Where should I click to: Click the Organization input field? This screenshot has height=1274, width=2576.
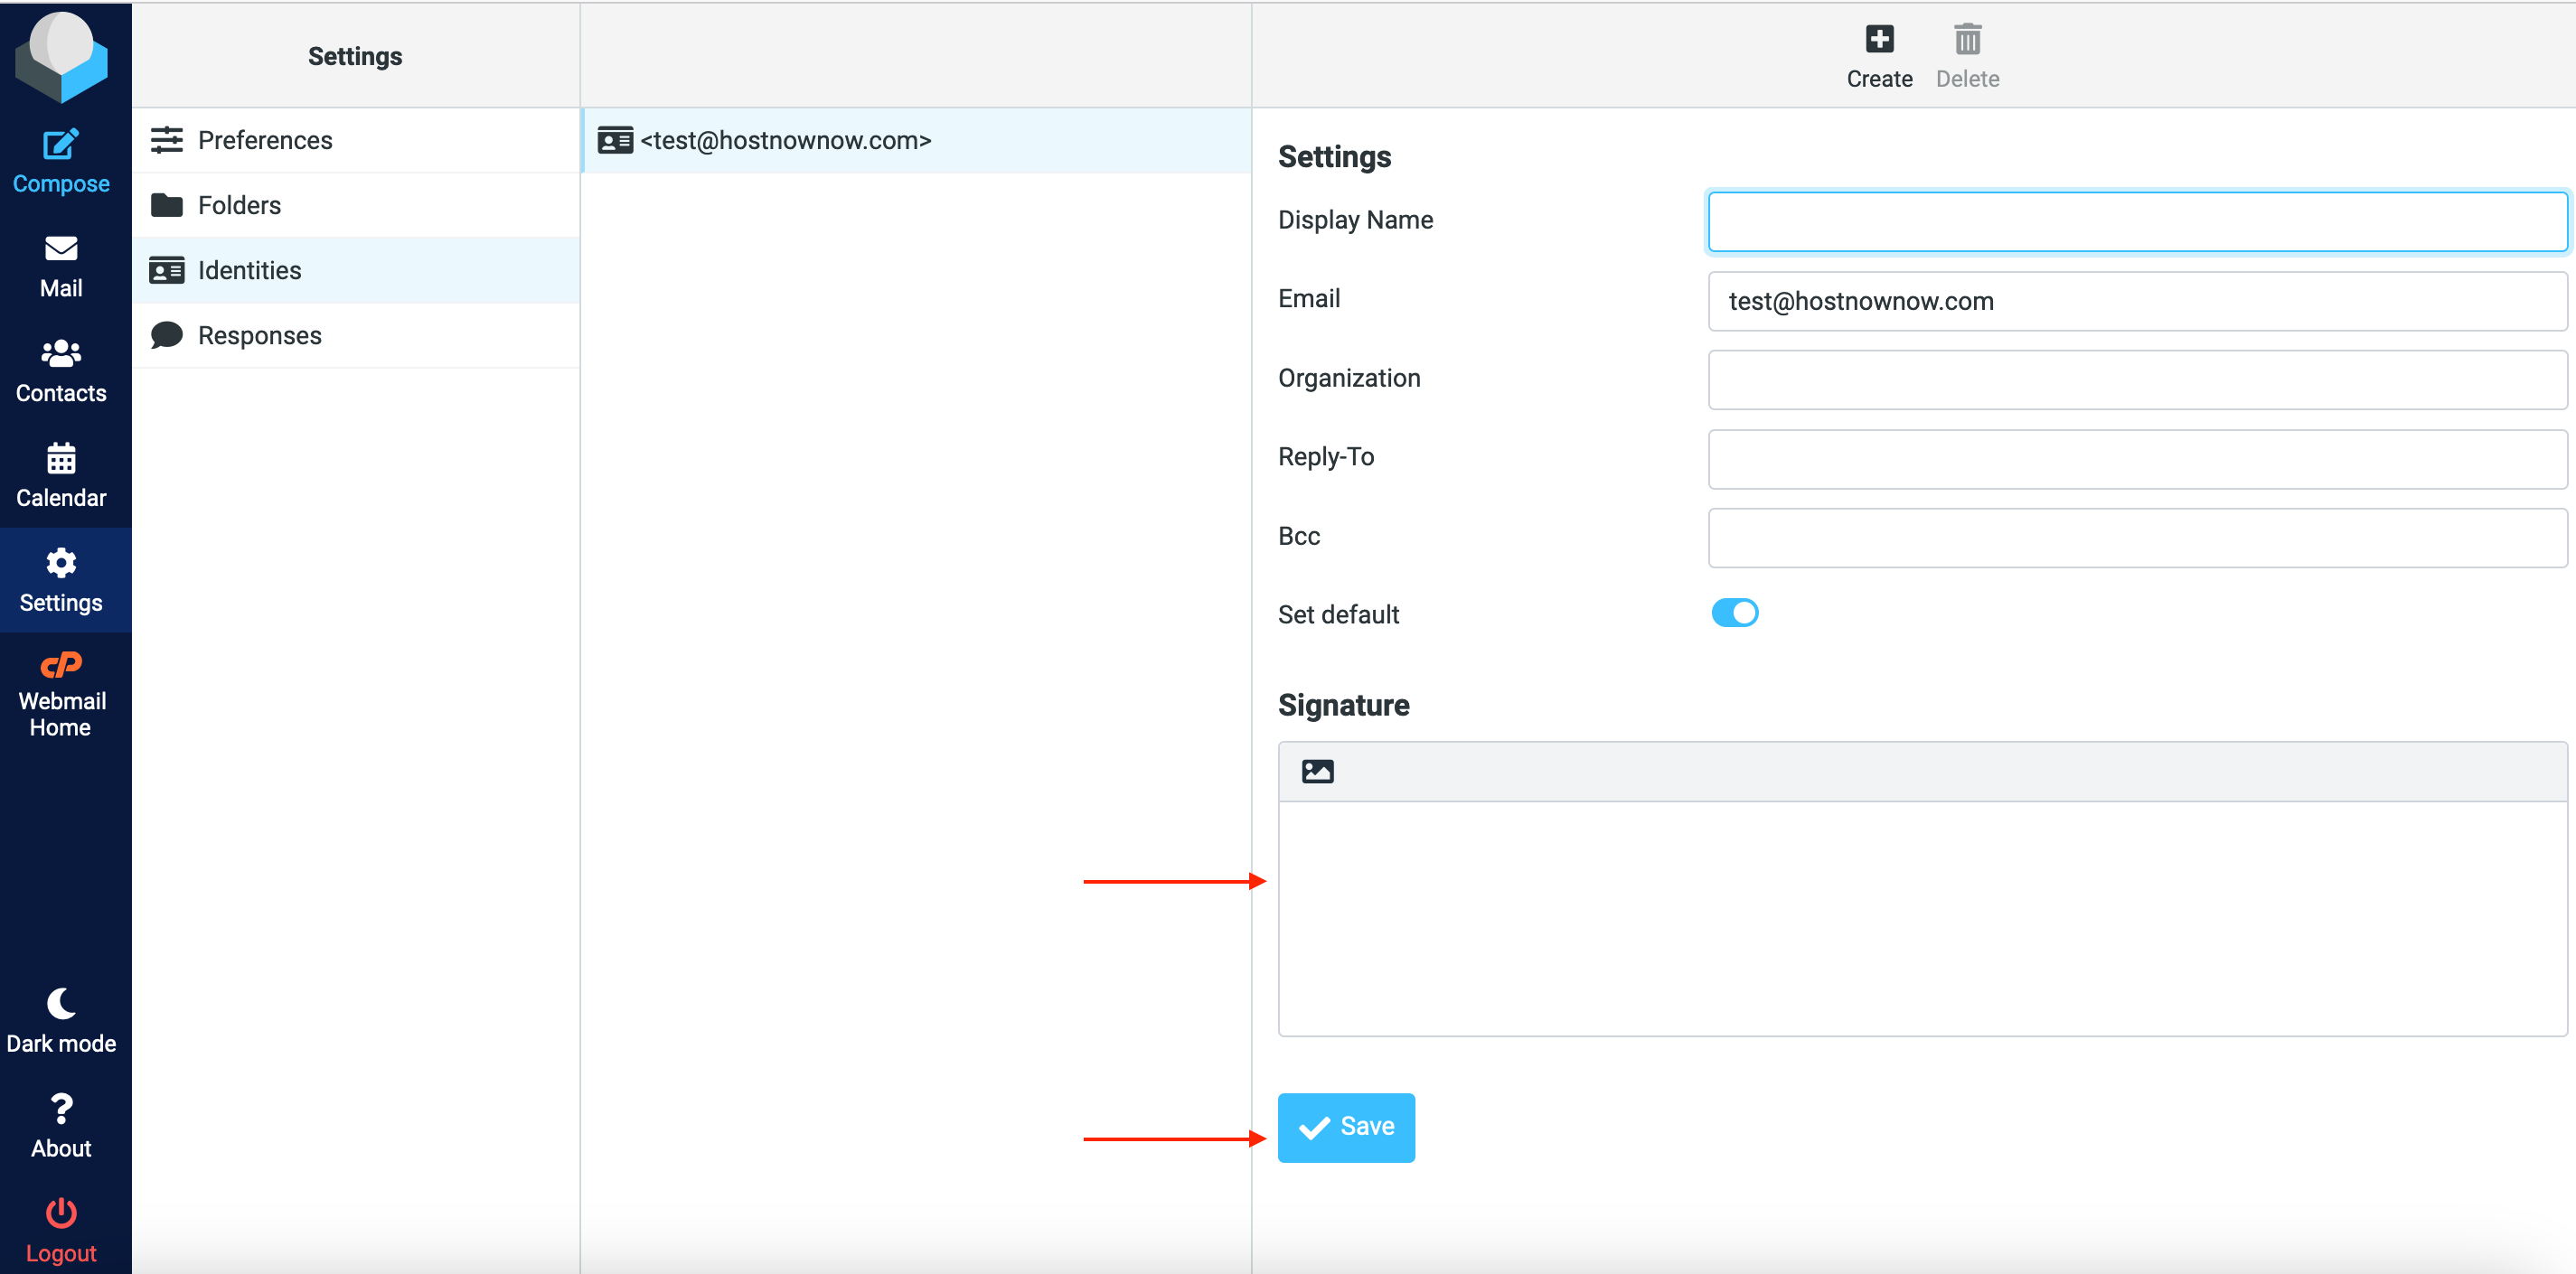click(2137, 380)
